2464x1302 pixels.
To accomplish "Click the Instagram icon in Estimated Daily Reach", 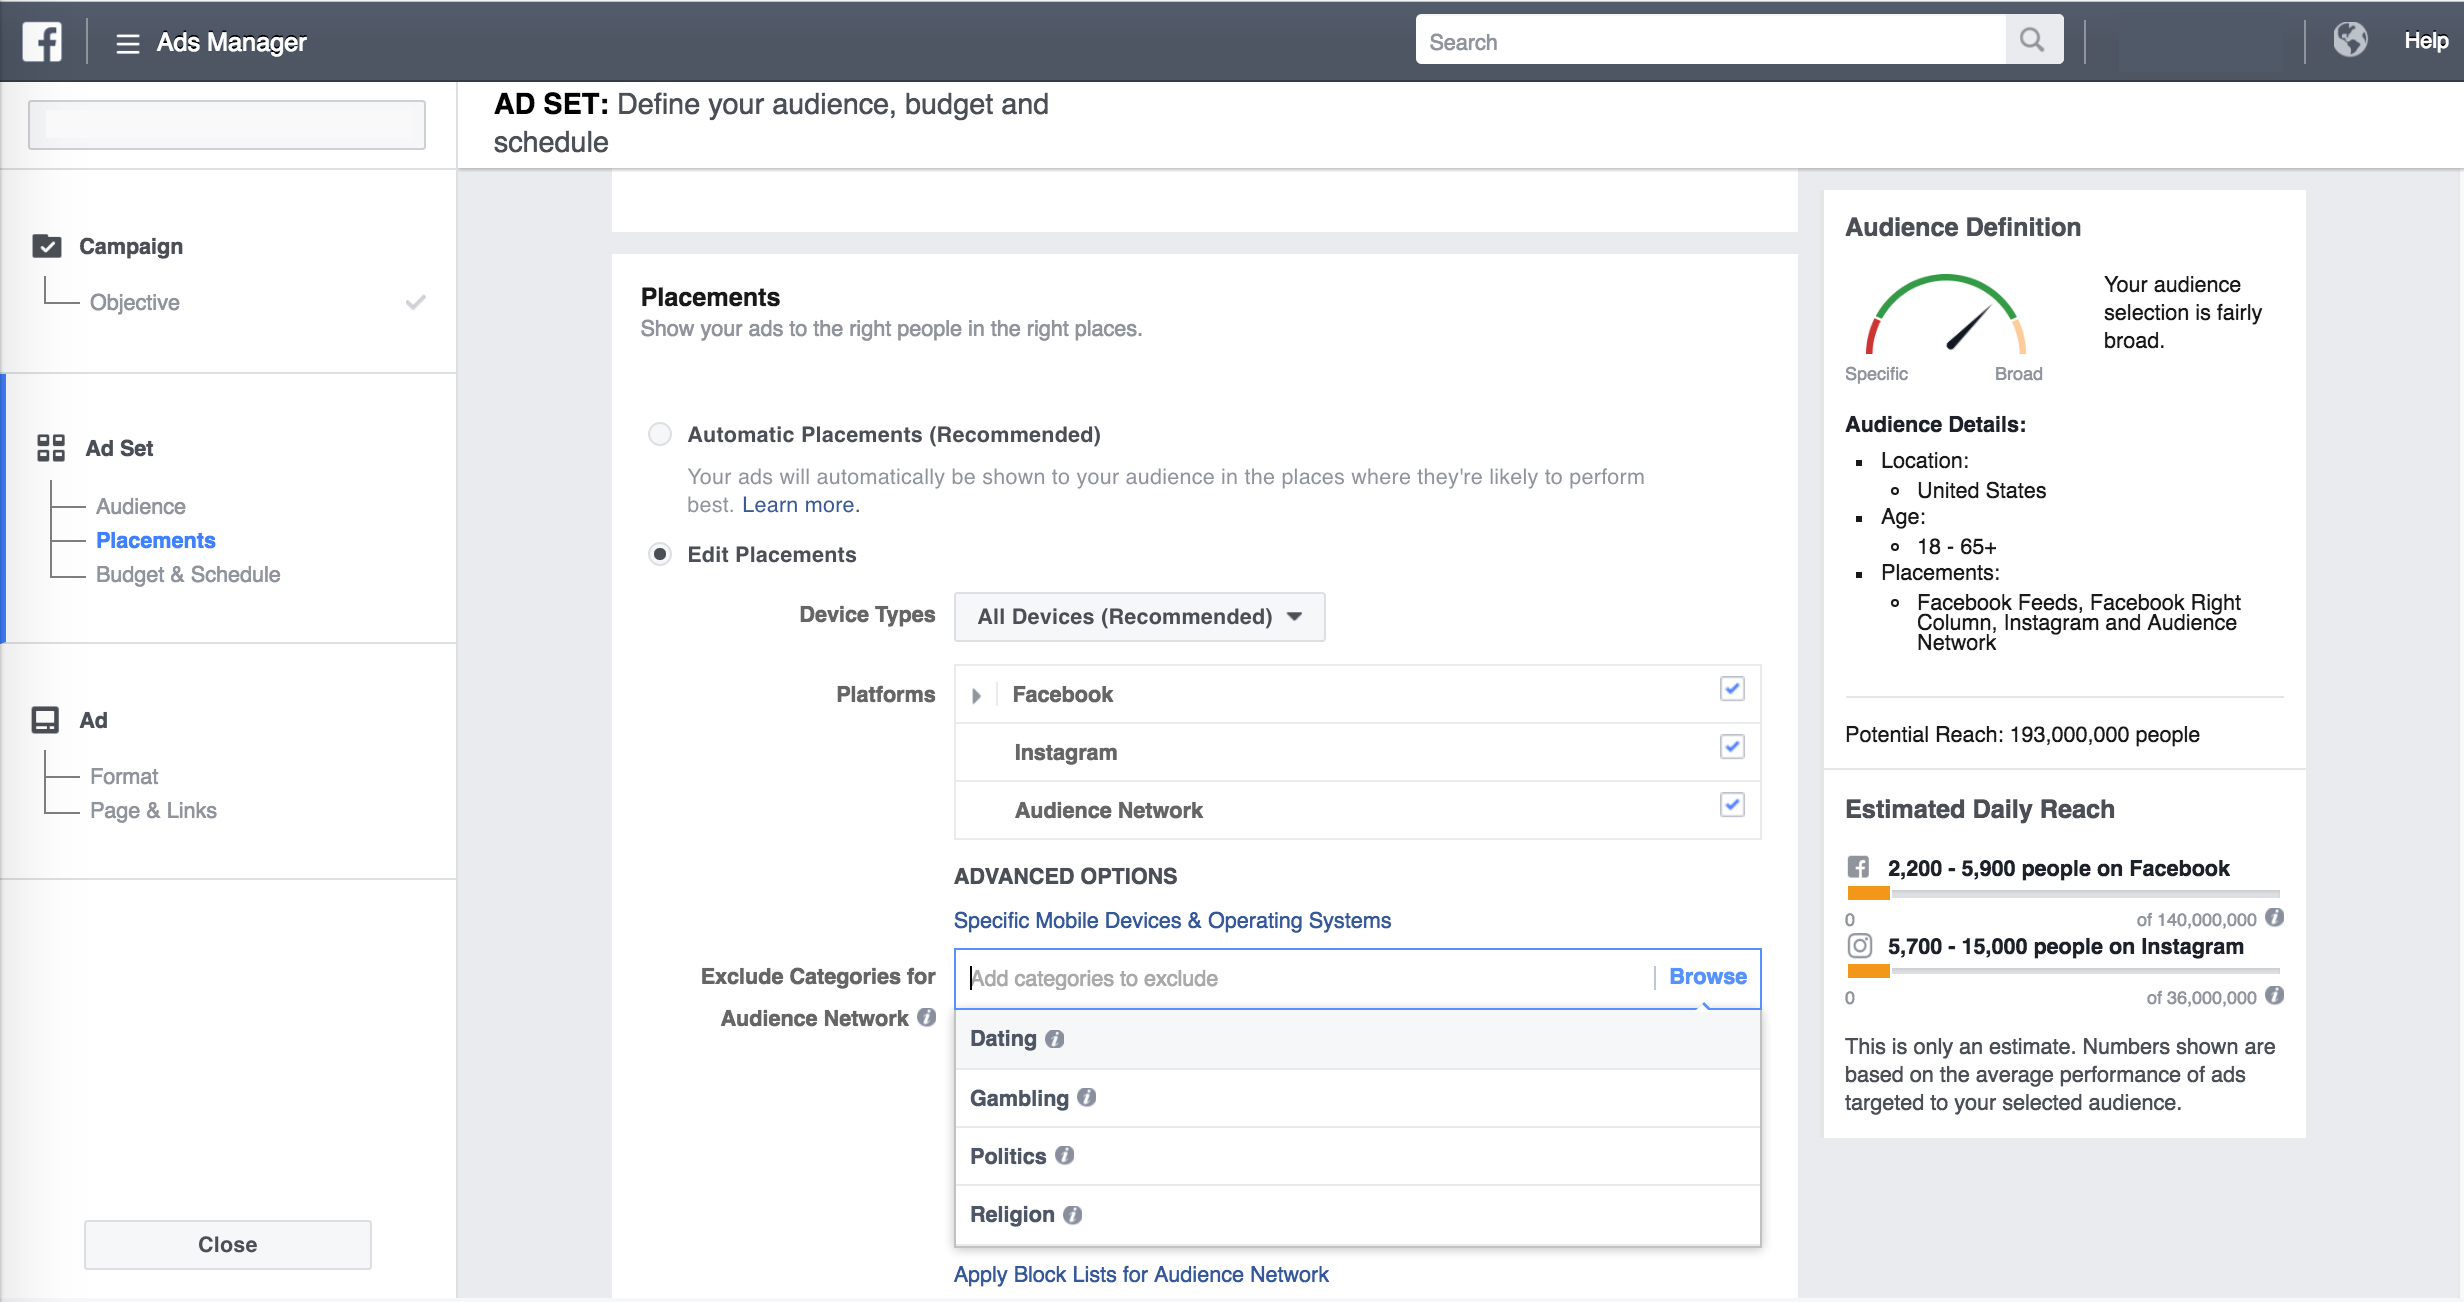I will point(1859,945).
